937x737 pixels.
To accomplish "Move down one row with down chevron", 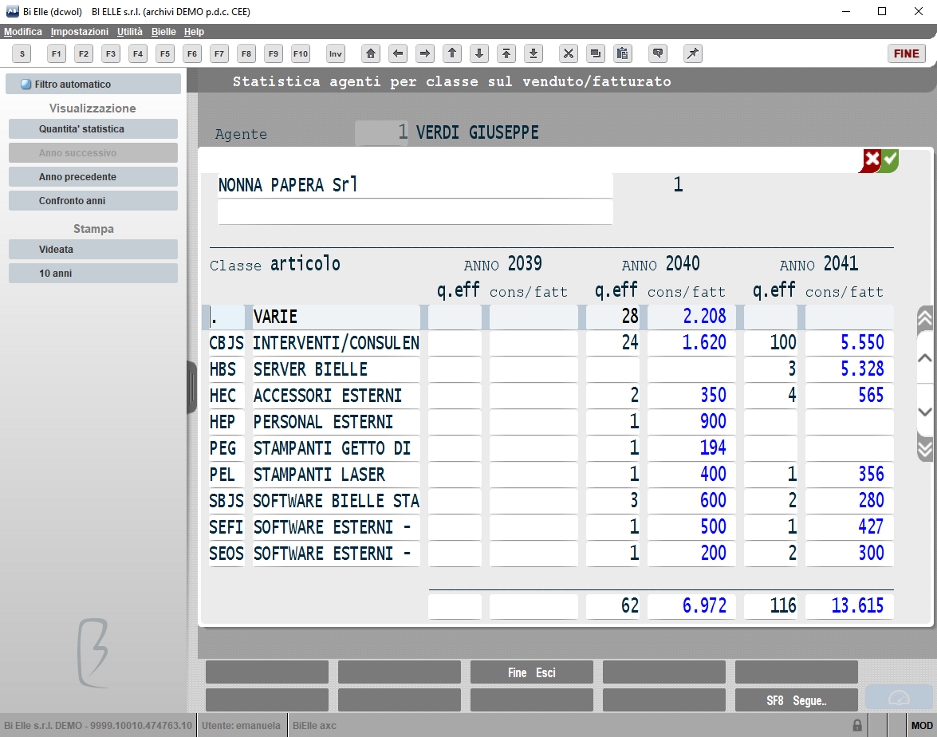I will (x=924, y=412).
